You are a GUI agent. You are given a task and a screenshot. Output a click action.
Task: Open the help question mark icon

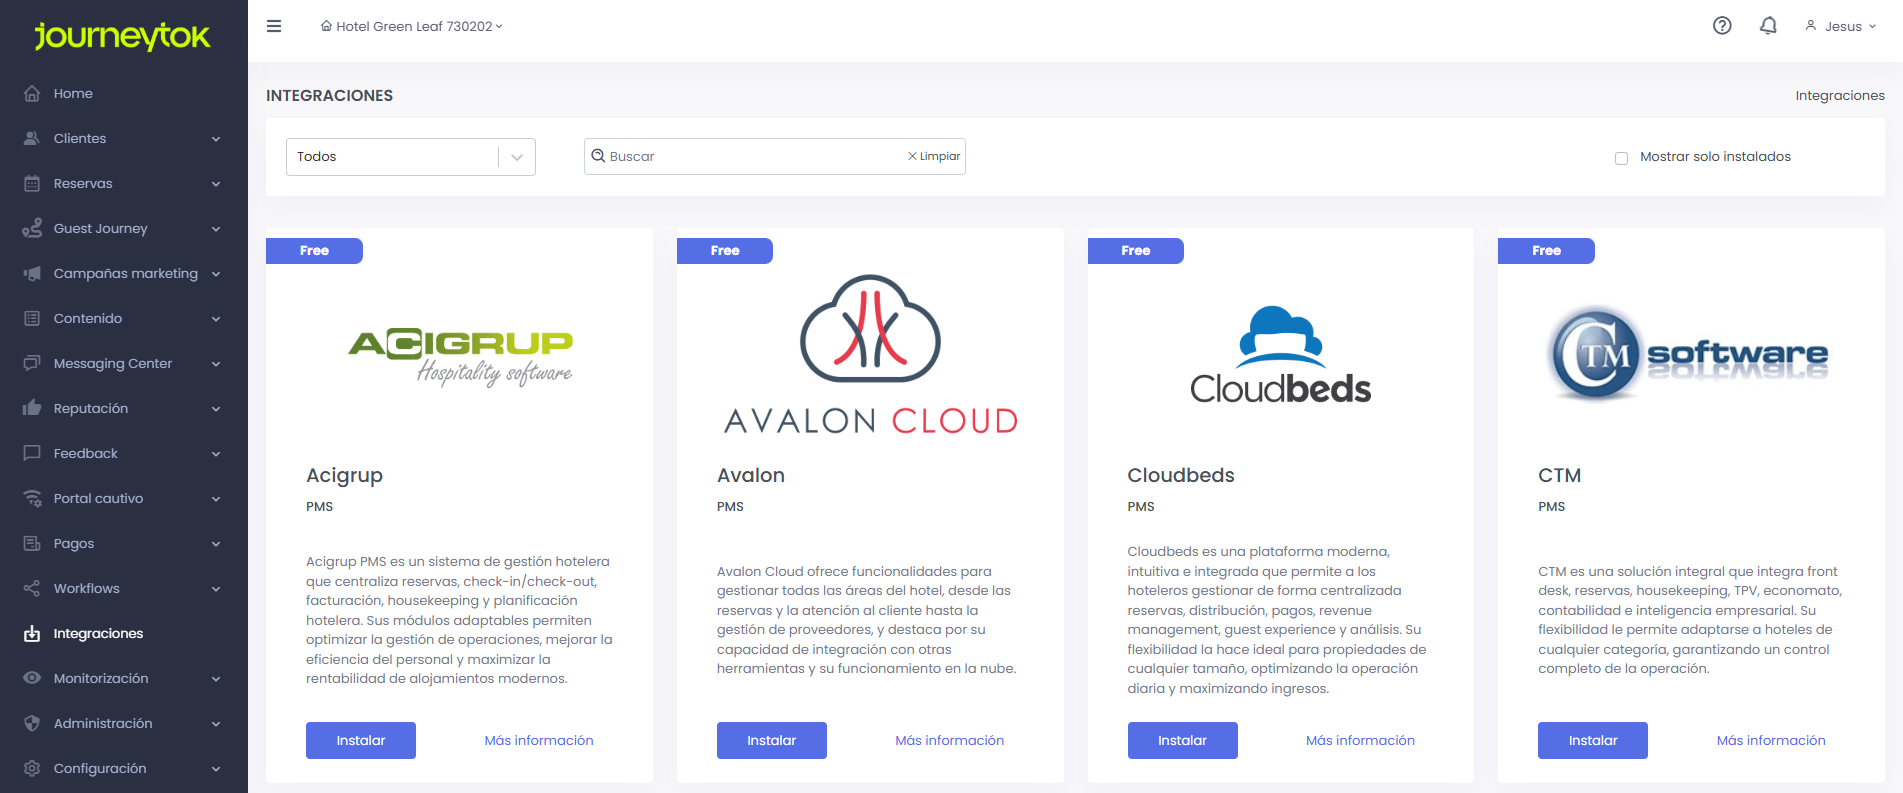click(x=1721, y=26)
